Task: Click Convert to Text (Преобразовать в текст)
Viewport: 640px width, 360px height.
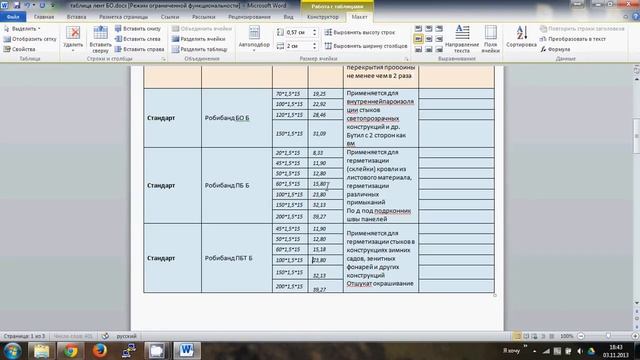Action: (x=573, y=39)
